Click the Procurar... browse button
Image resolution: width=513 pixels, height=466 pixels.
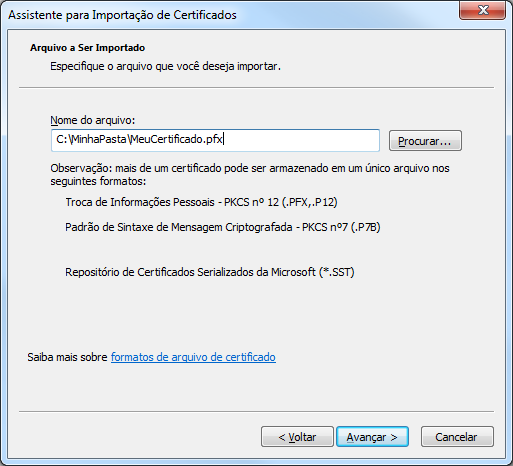click(425, 141)
